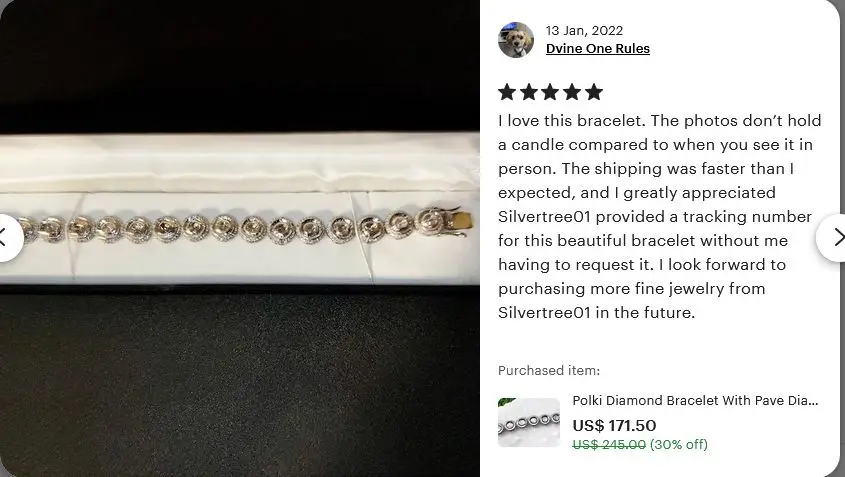Go to the previous review photo

click(6, 238)
